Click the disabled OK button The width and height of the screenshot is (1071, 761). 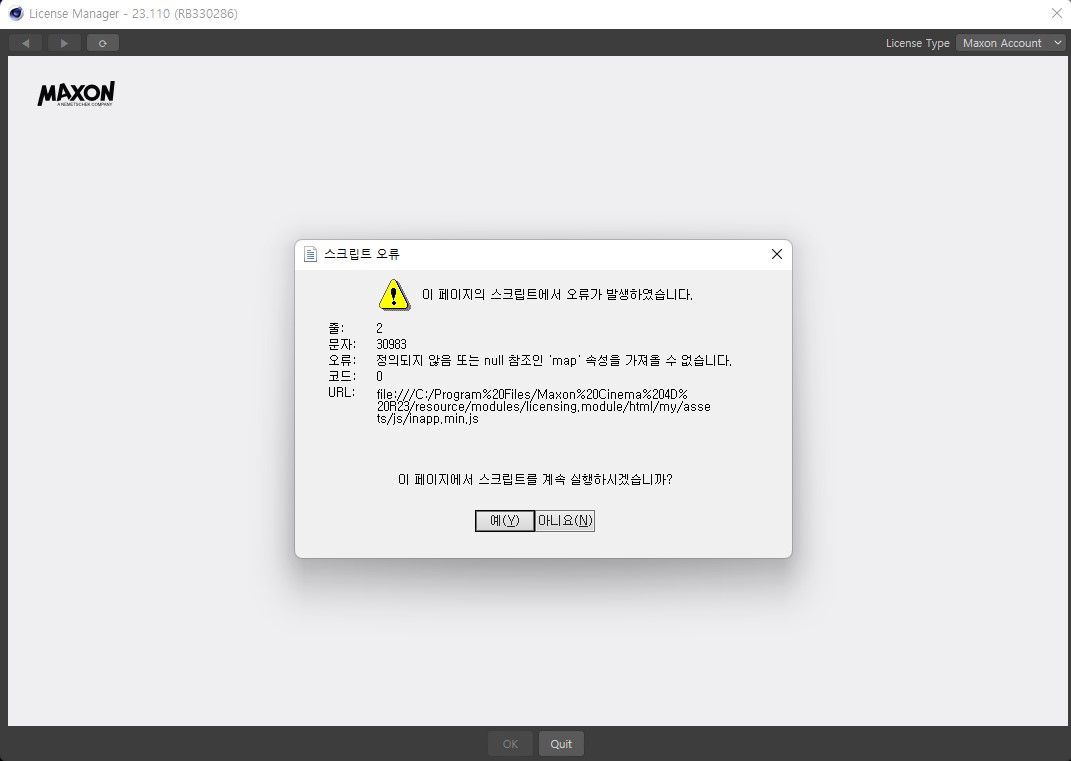510,744
